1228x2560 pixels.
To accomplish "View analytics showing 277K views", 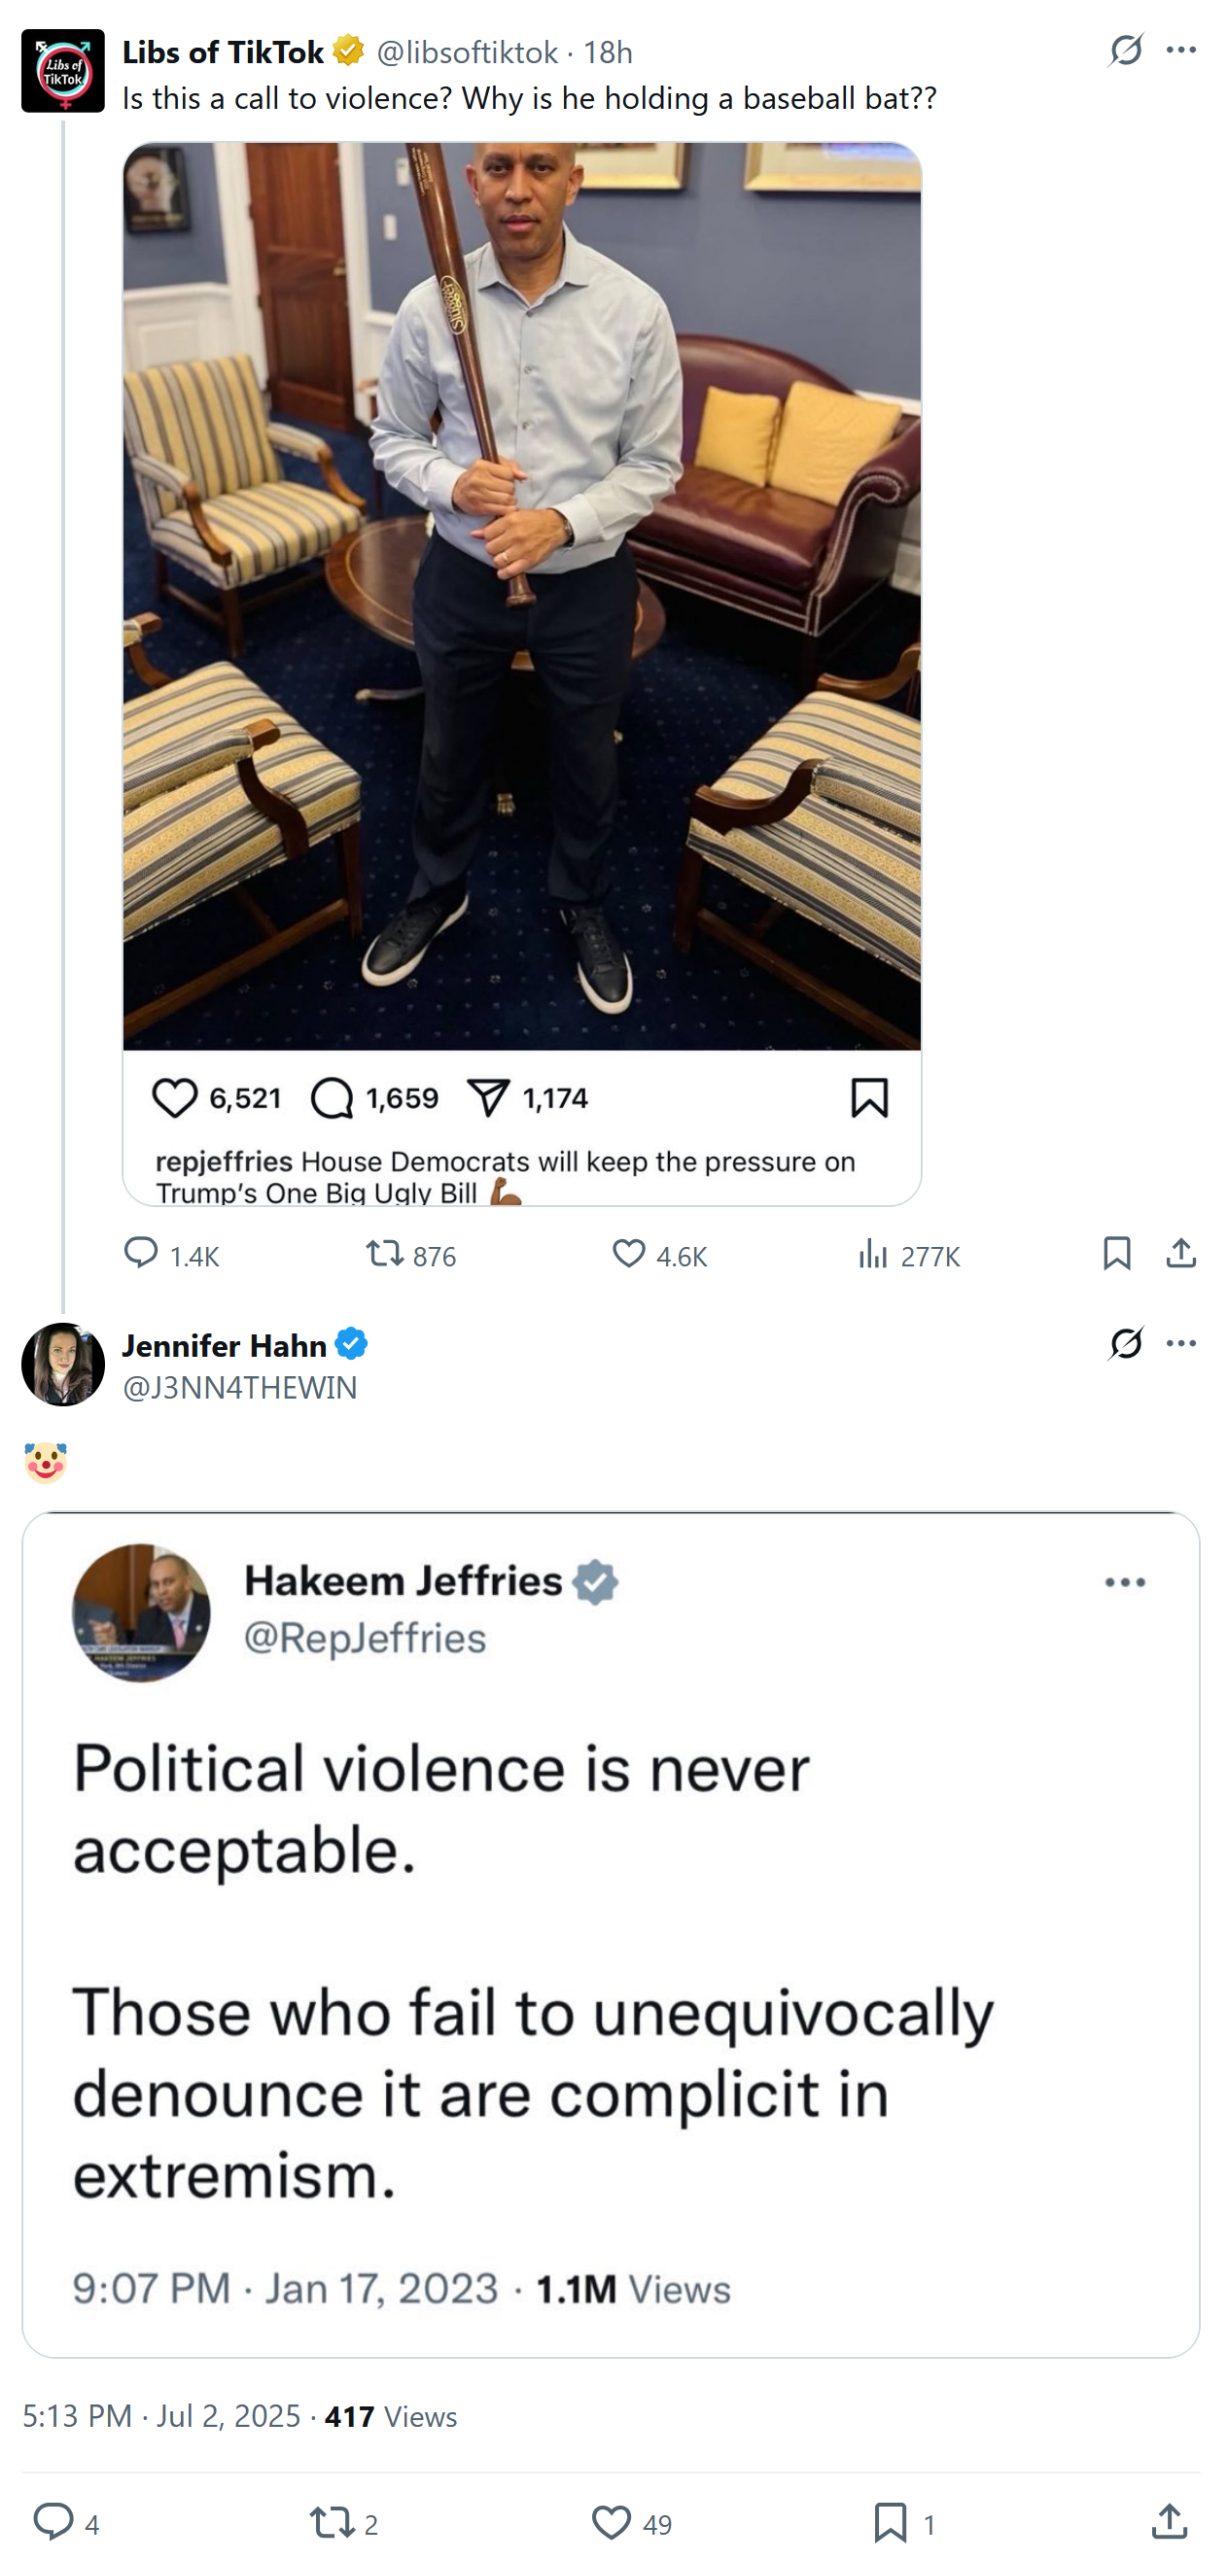I will pos(873,1253).
